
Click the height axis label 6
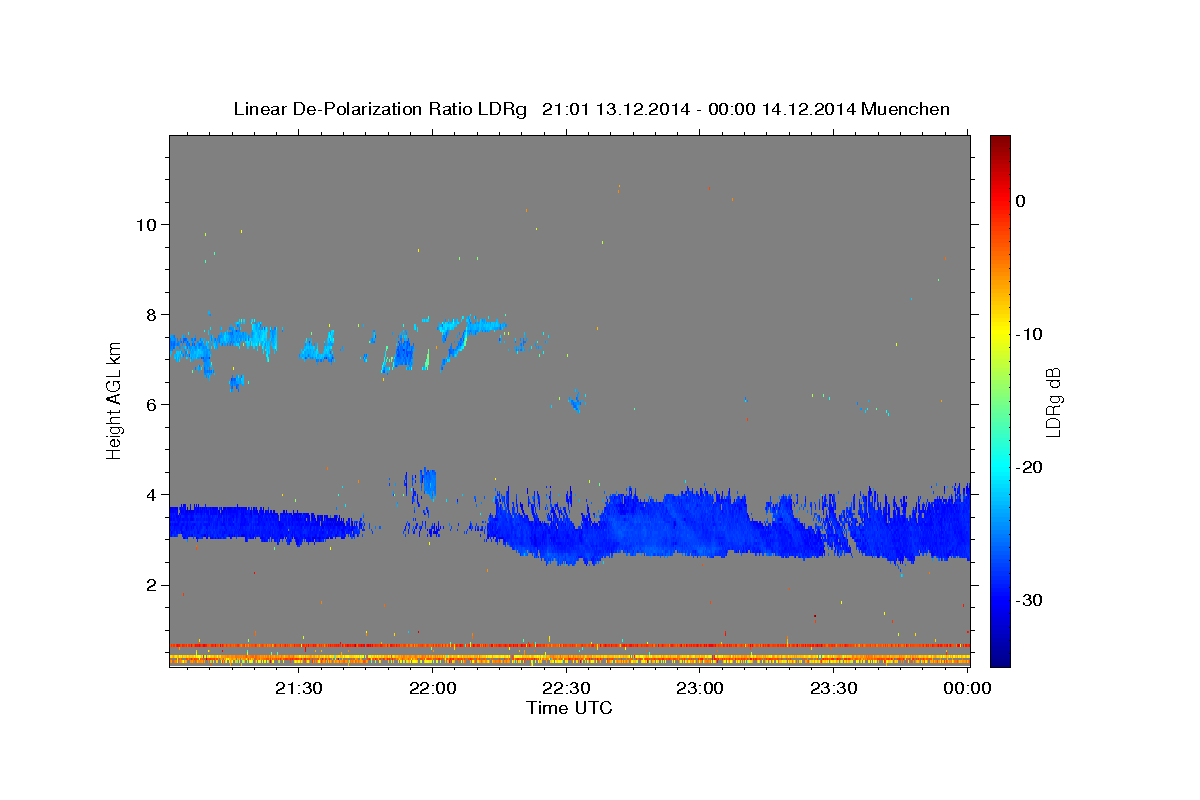(150, 405)
